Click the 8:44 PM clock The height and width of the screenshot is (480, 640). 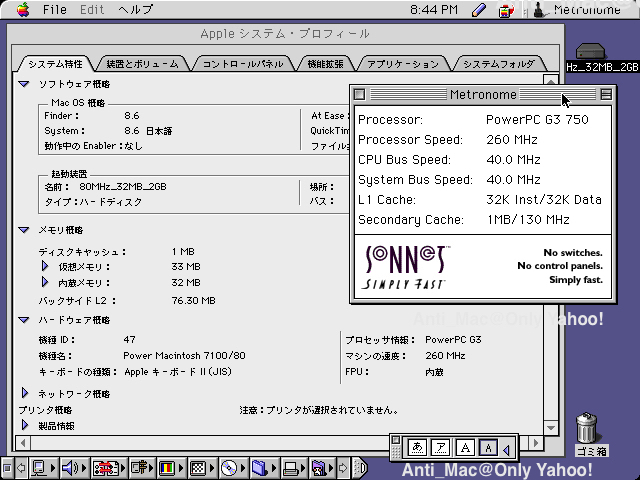click(434, 9)
